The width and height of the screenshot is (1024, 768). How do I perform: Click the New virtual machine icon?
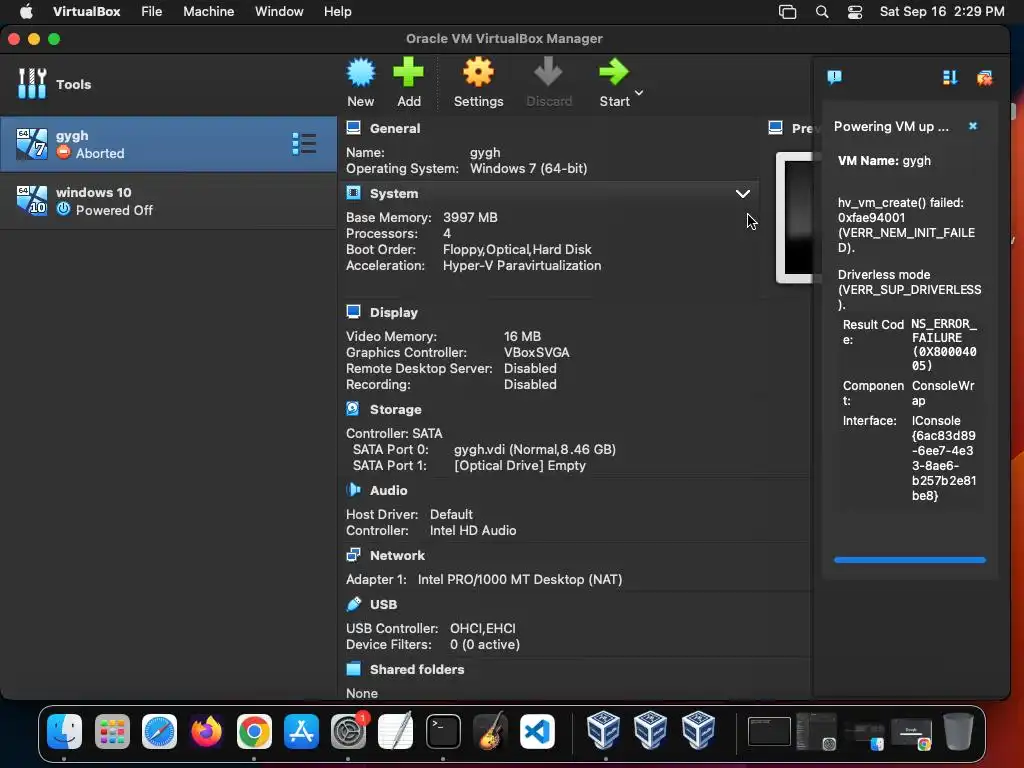[x=360, y=72]
